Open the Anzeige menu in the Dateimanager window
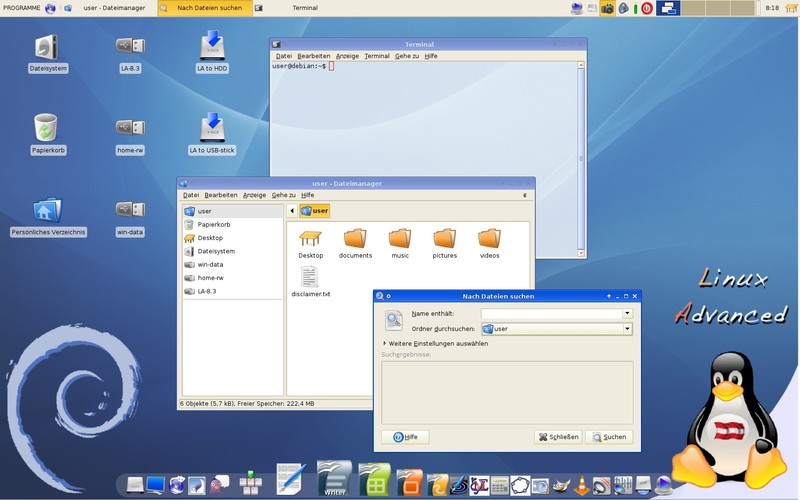This screenshot has width=800, height=500. click(255, 195)
